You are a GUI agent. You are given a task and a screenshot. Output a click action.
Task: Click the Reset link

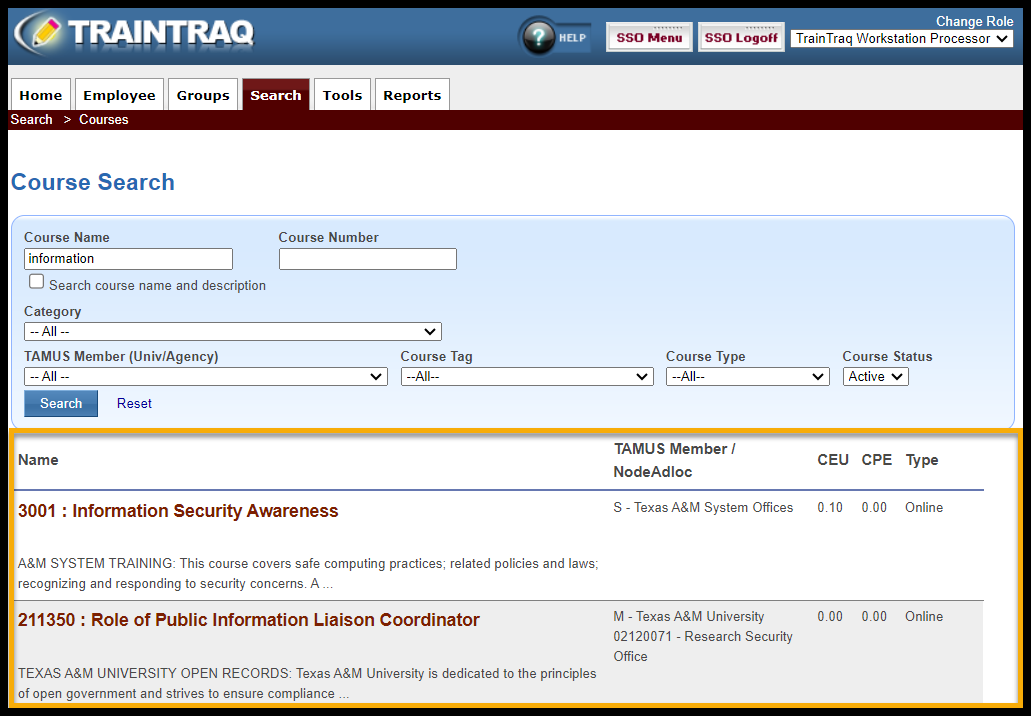point(134,404)
